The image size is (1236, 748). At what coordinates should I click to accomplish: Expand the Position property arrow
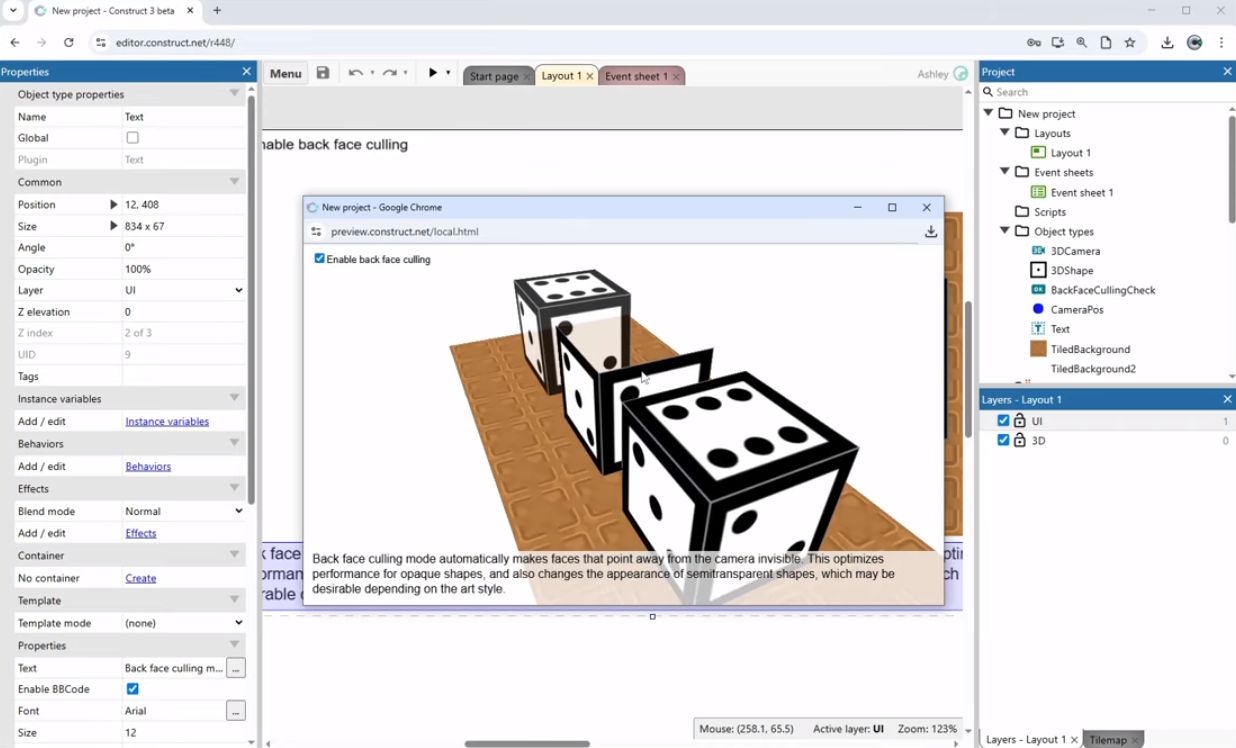(x=113, y=204)
